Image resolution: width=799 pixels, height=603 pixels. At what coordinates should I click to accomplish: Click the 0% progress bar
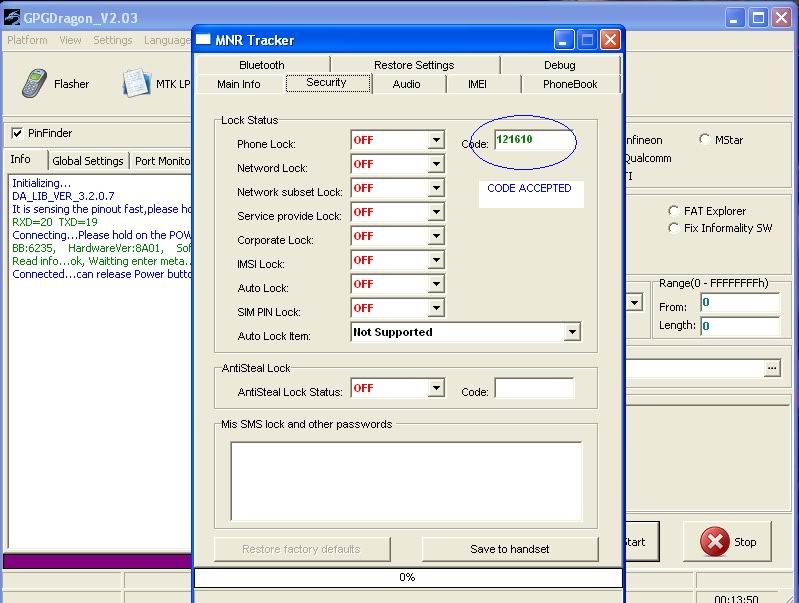tap(408, 578)
